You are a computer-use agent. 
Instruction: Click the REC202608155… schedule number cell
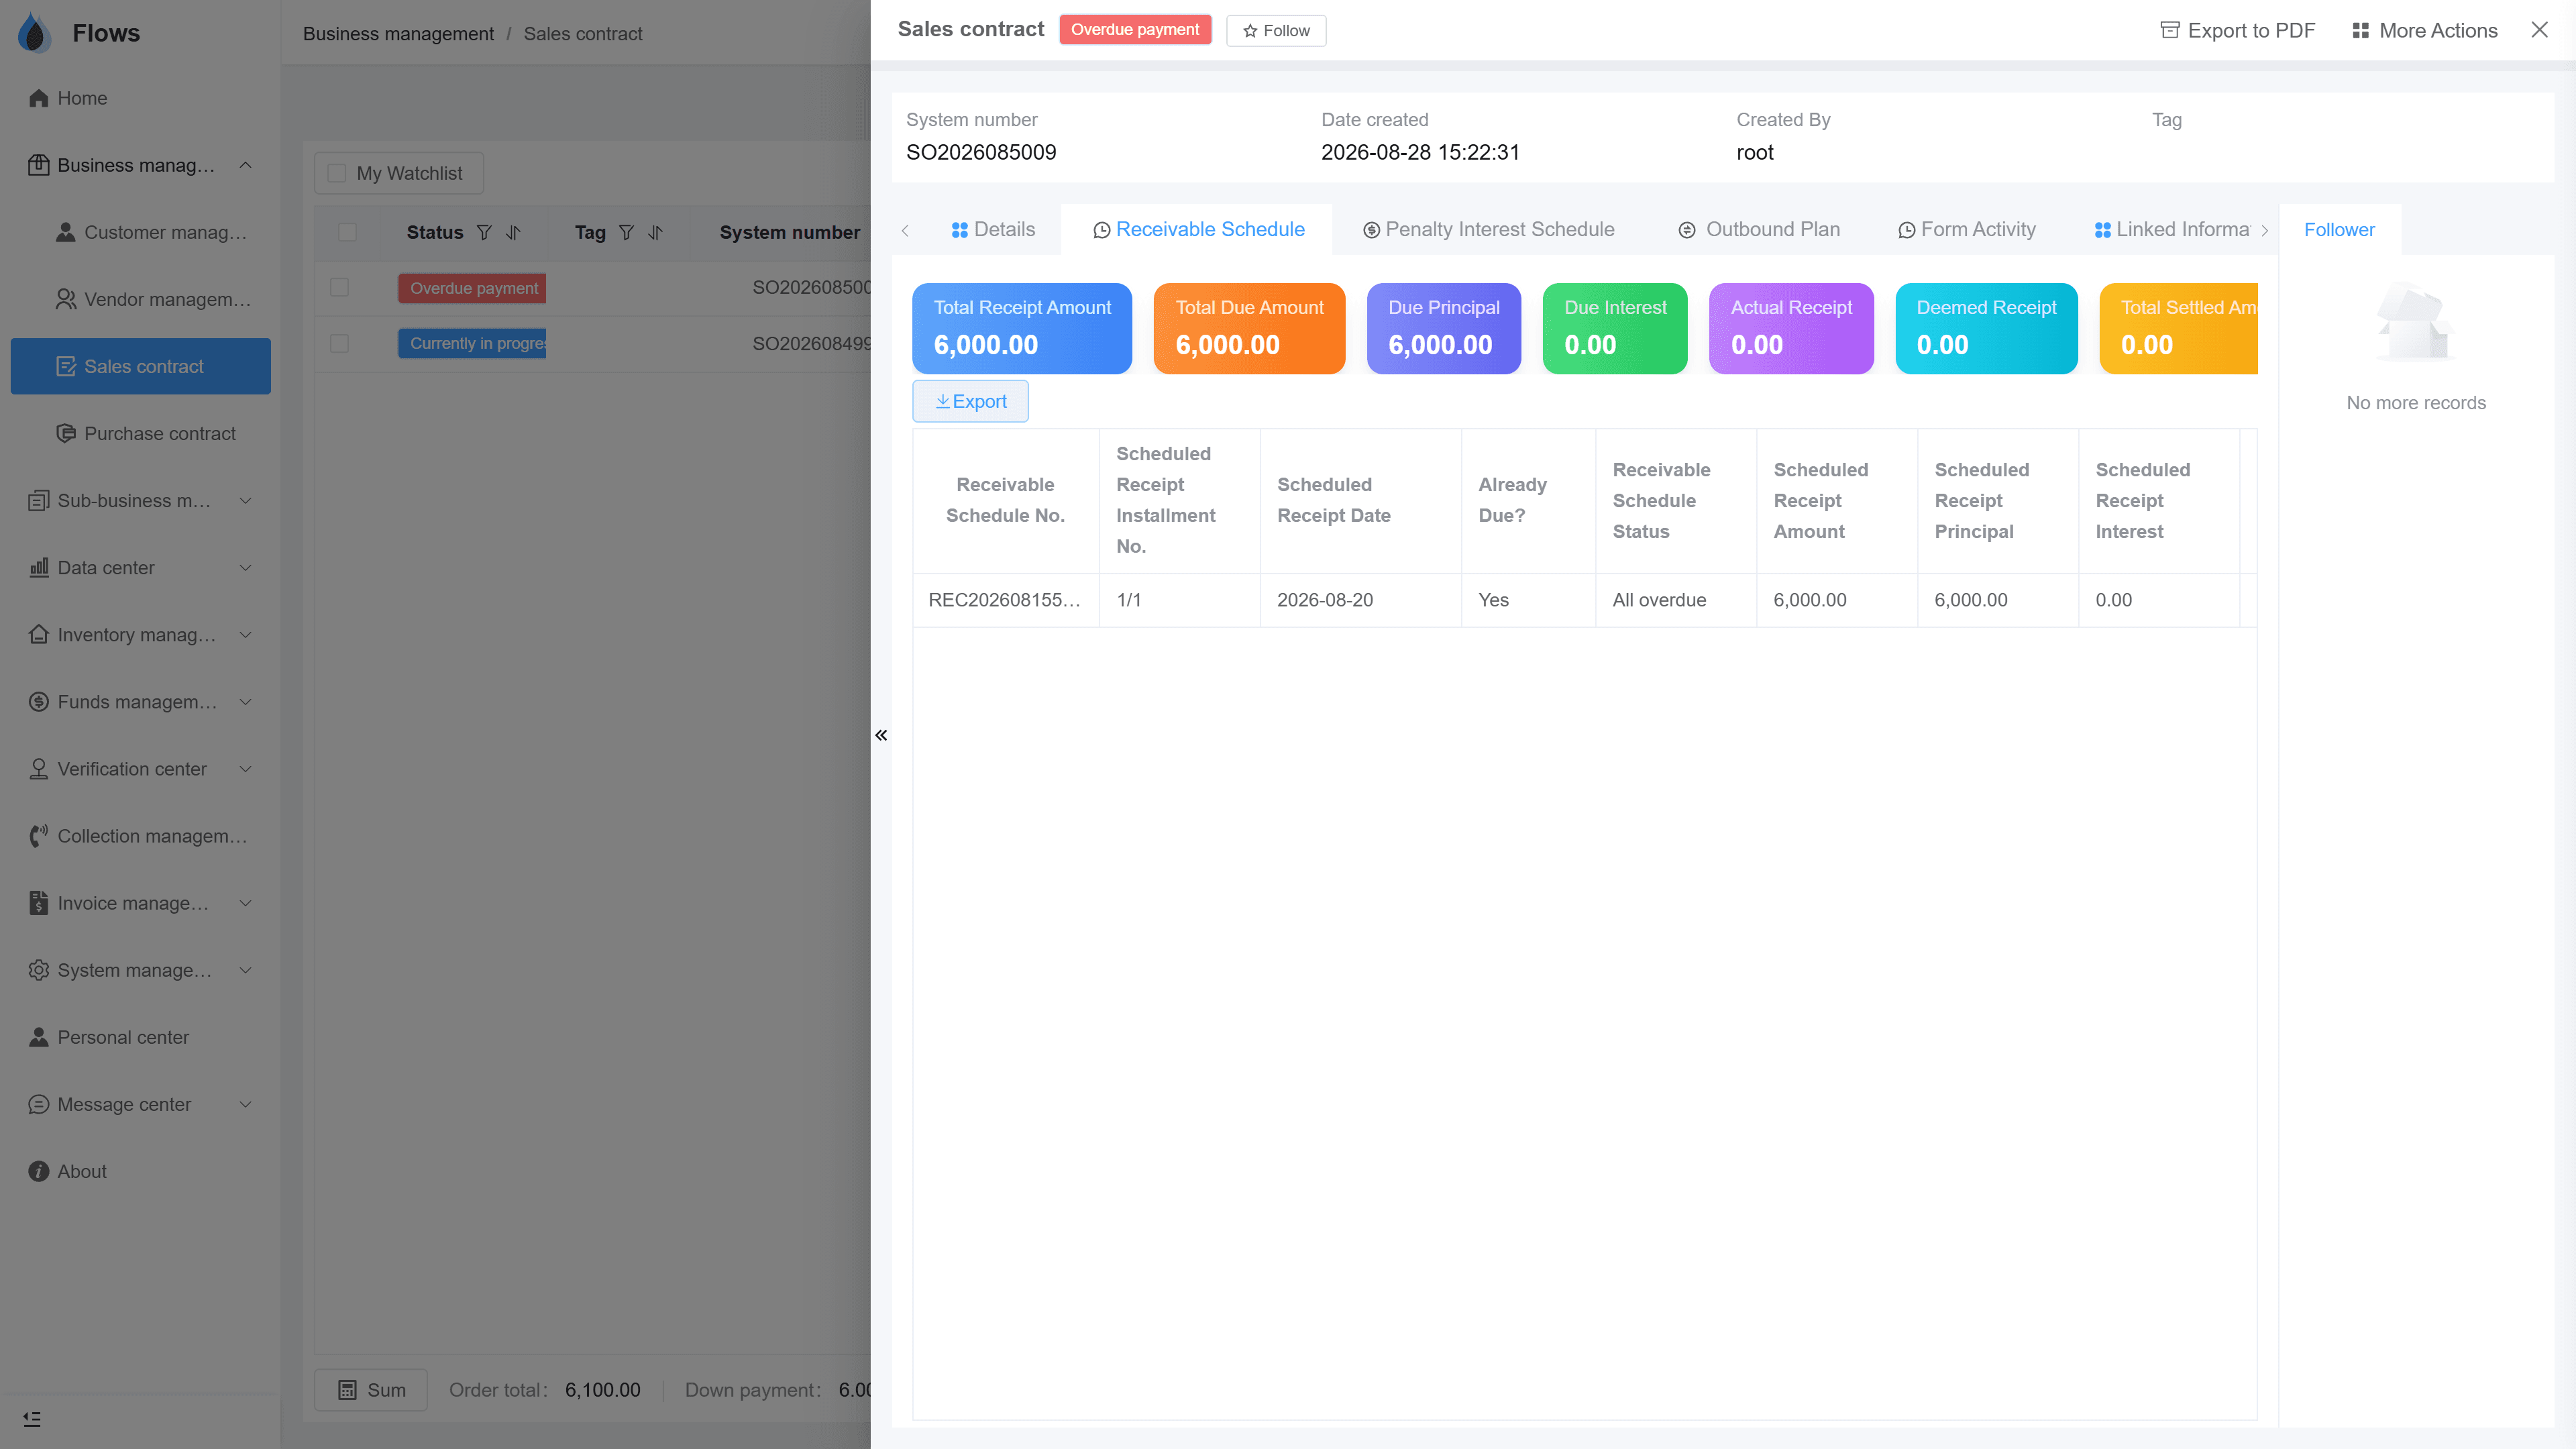pyautogui.click(x=1005, y=600)
